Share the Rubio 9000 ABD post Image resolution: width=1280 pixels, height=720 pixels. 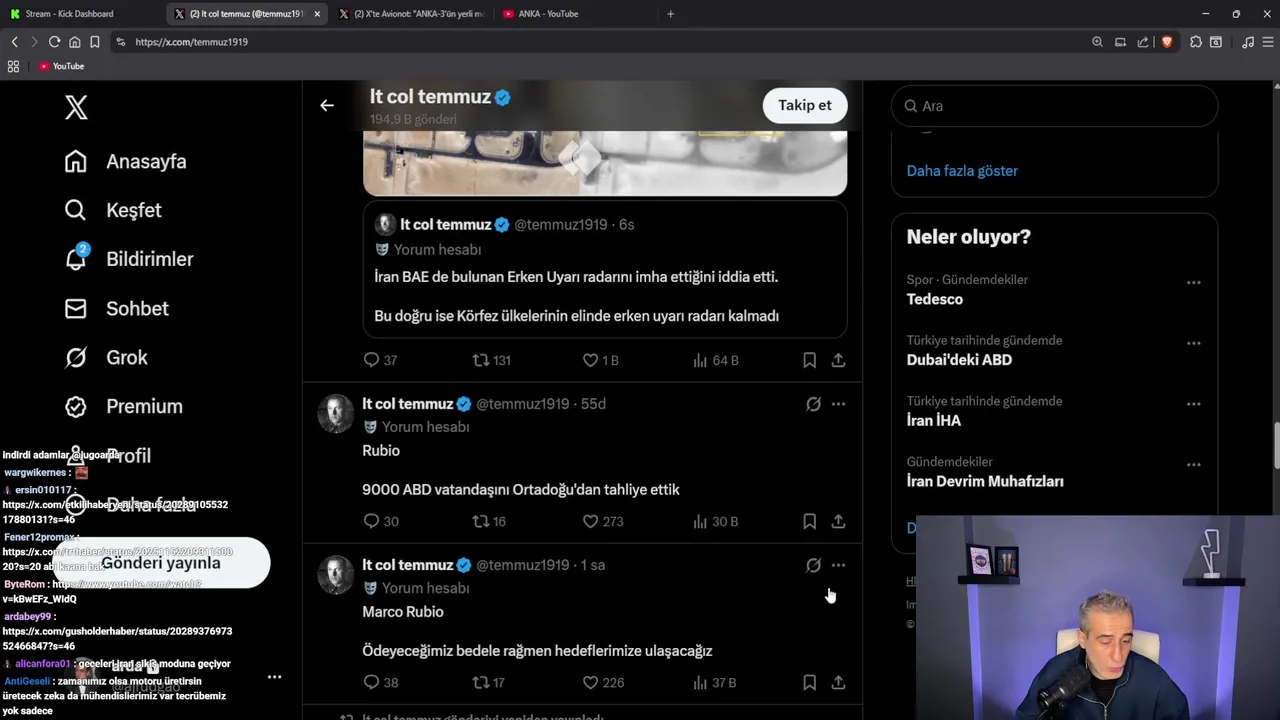838,521
